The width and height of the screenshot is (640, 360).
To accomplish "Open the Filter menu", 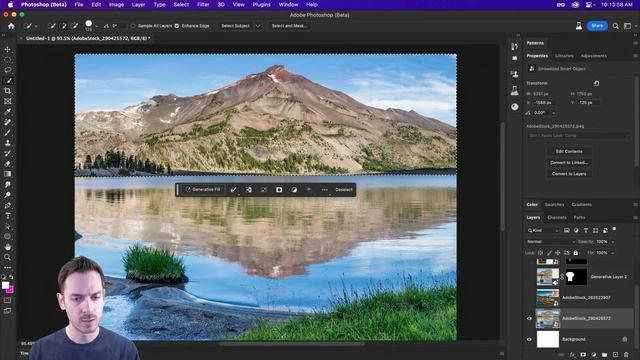I will [x=203, y=4].
